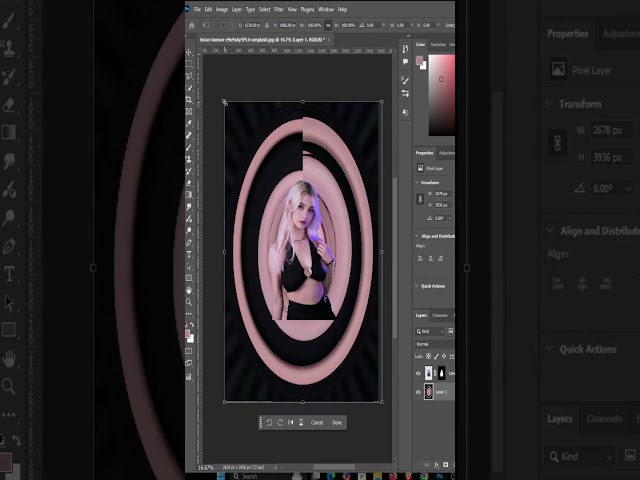Select the Move tool
Viewport: 640px width, 480px height.
click(189, 52)
